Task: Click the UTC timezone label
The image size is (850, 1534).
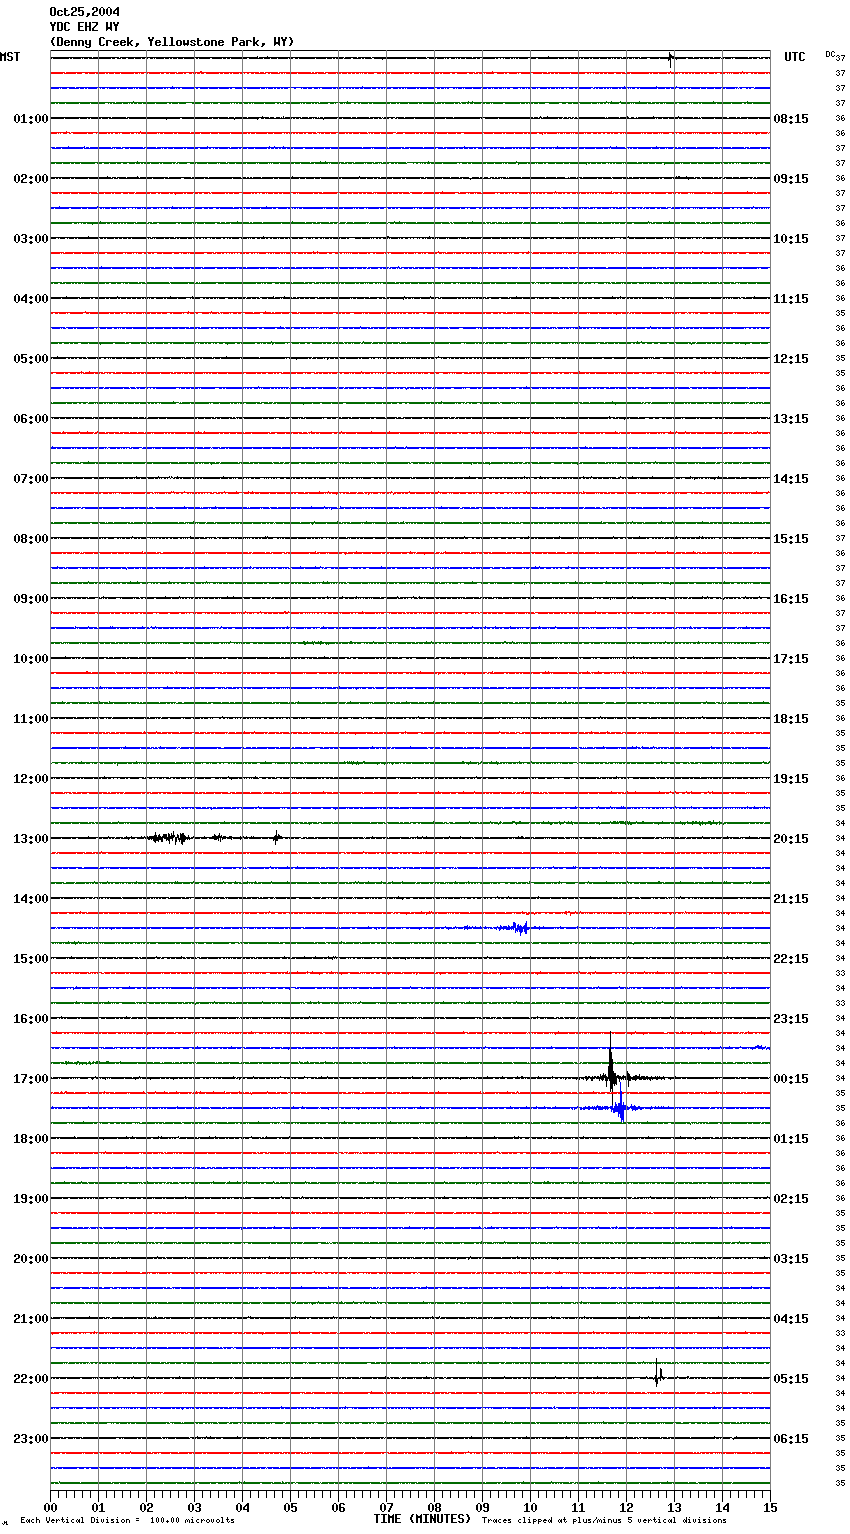Action: coord(795,57)
